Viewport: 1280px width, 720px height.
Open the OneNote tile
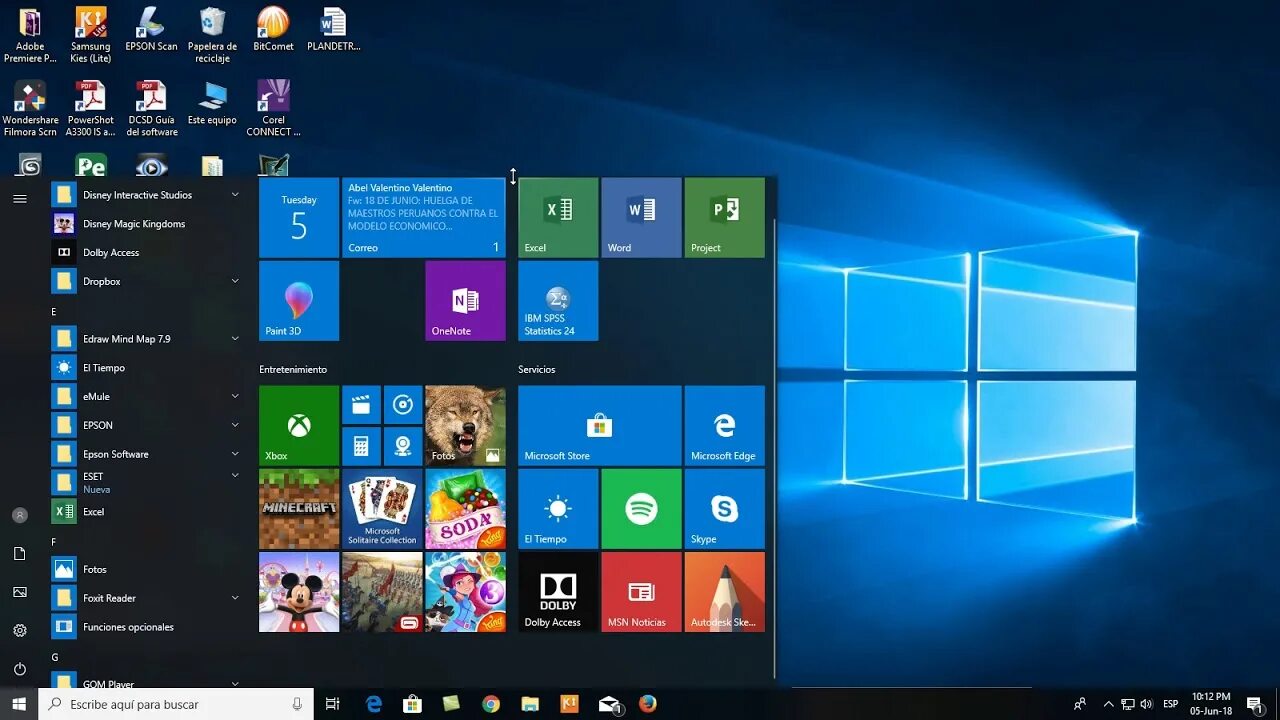tap(465, 301)
